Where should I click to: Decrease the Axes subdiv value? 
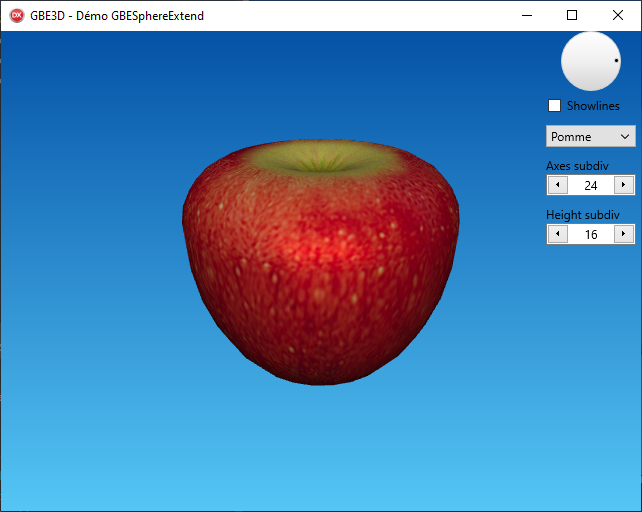click(557, 185)
